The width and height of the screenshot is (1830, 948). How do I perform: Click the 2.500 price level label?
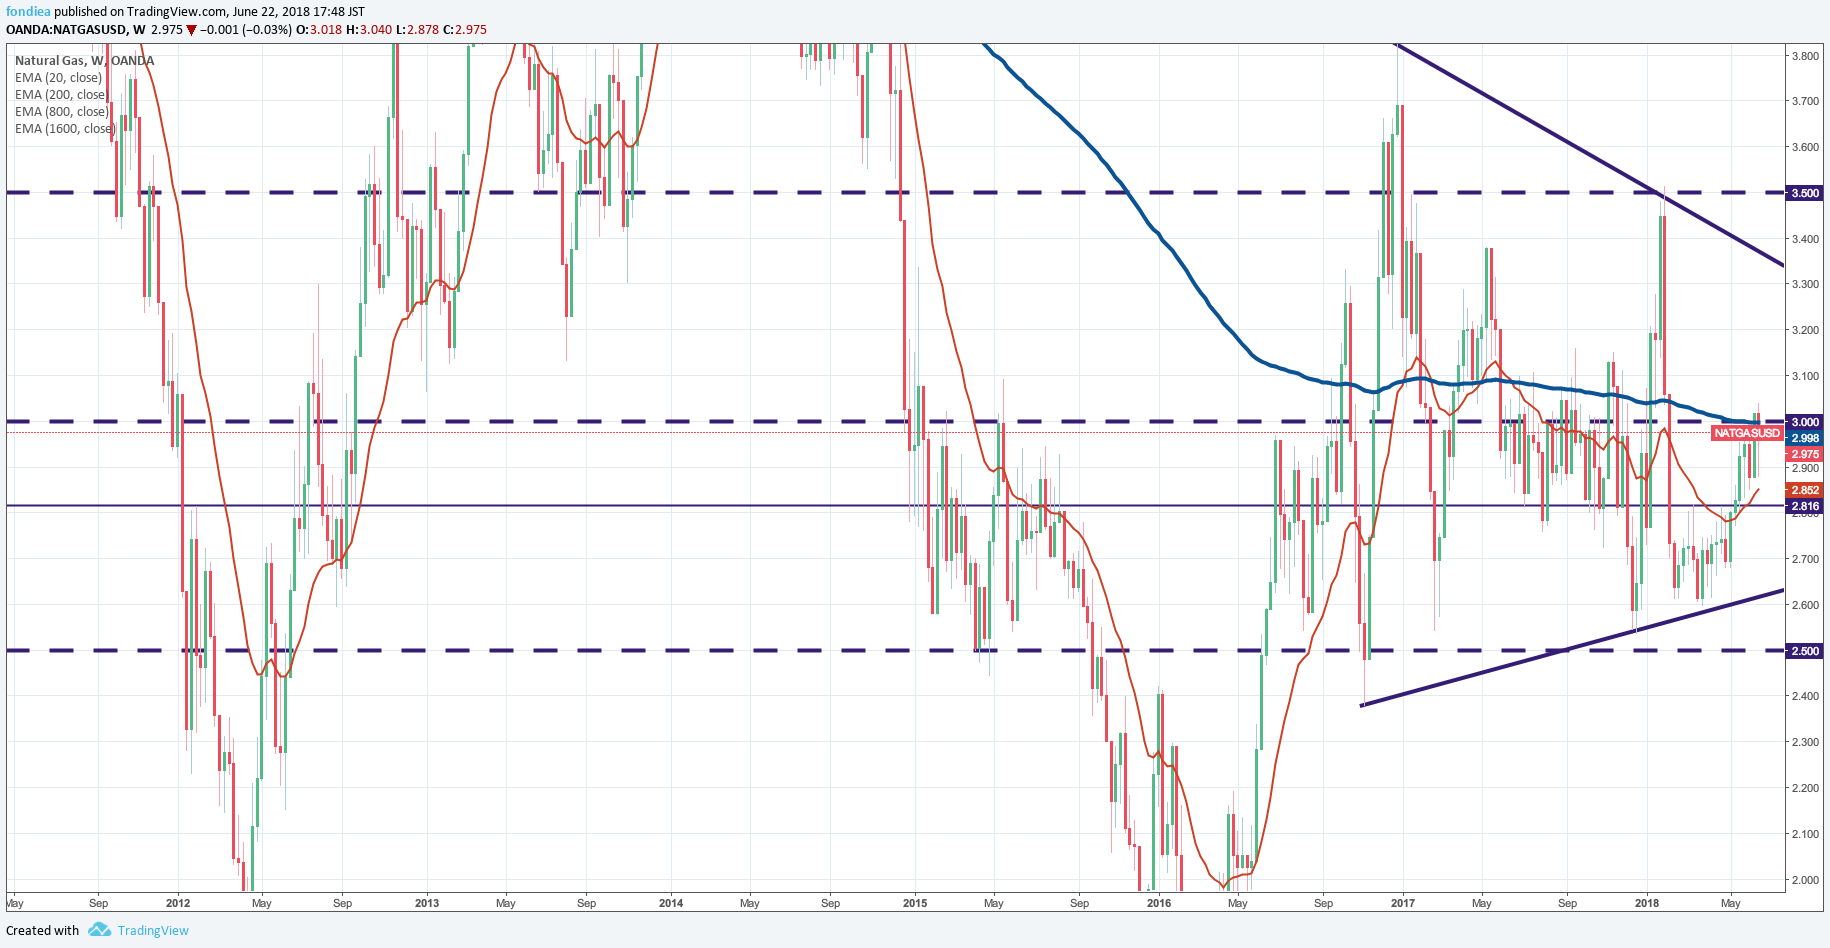pyautogui.click(x=1804, y=651)
